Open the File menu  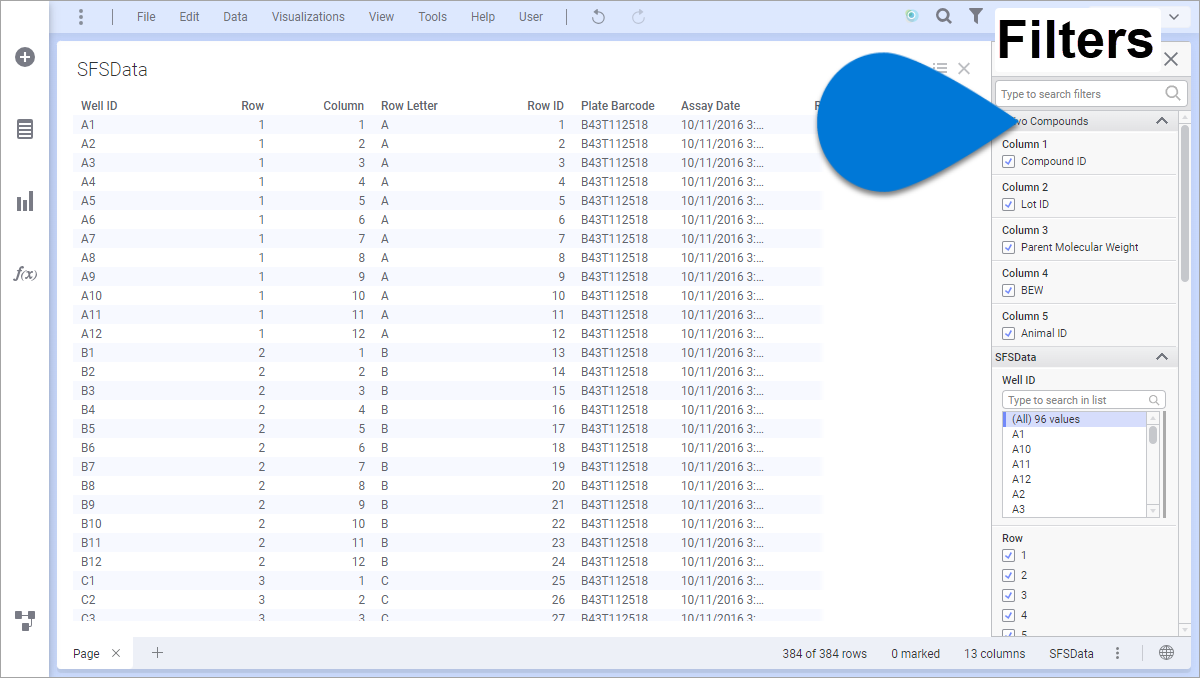pyautogui.click(x=146, y=17)
